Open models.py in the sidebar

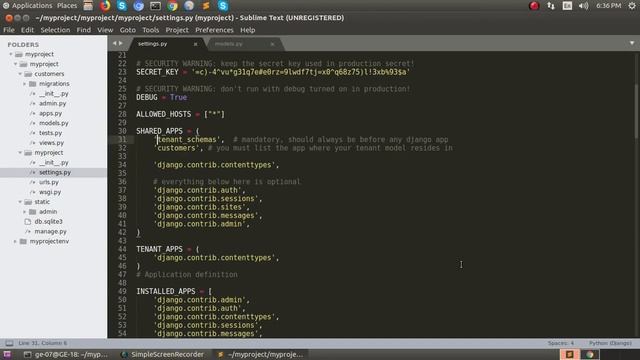(53, 123)
